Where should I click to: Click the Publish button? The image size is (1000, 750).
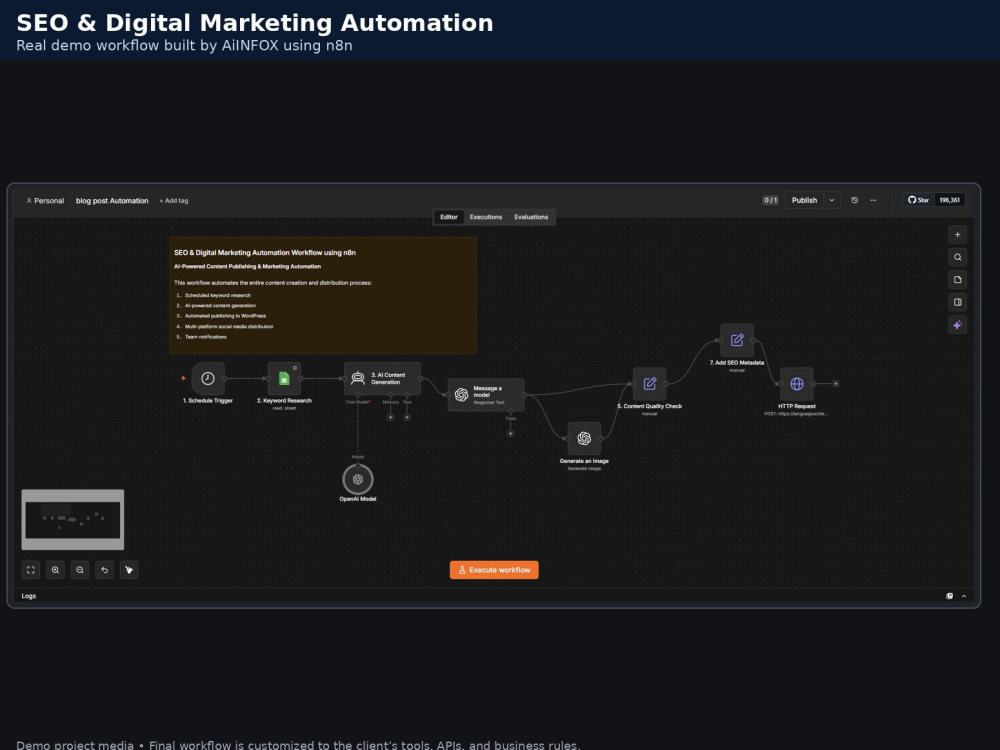click(804, 200)
